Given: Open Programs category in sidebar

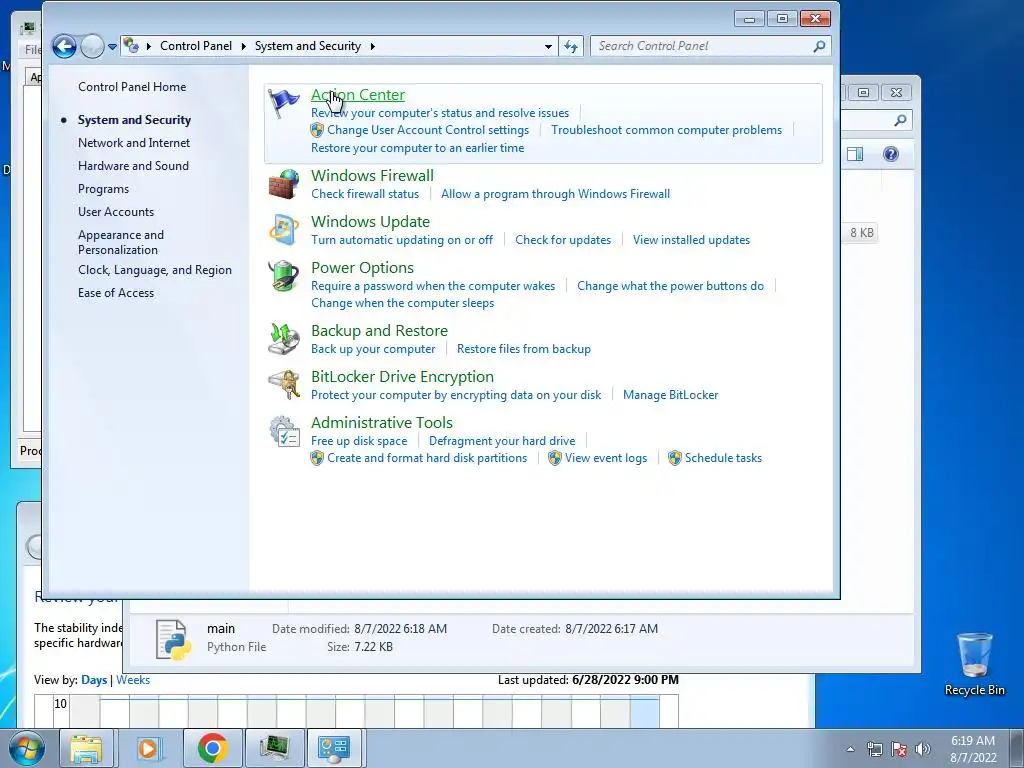Looking at the screenshot, I should (103, 189).
